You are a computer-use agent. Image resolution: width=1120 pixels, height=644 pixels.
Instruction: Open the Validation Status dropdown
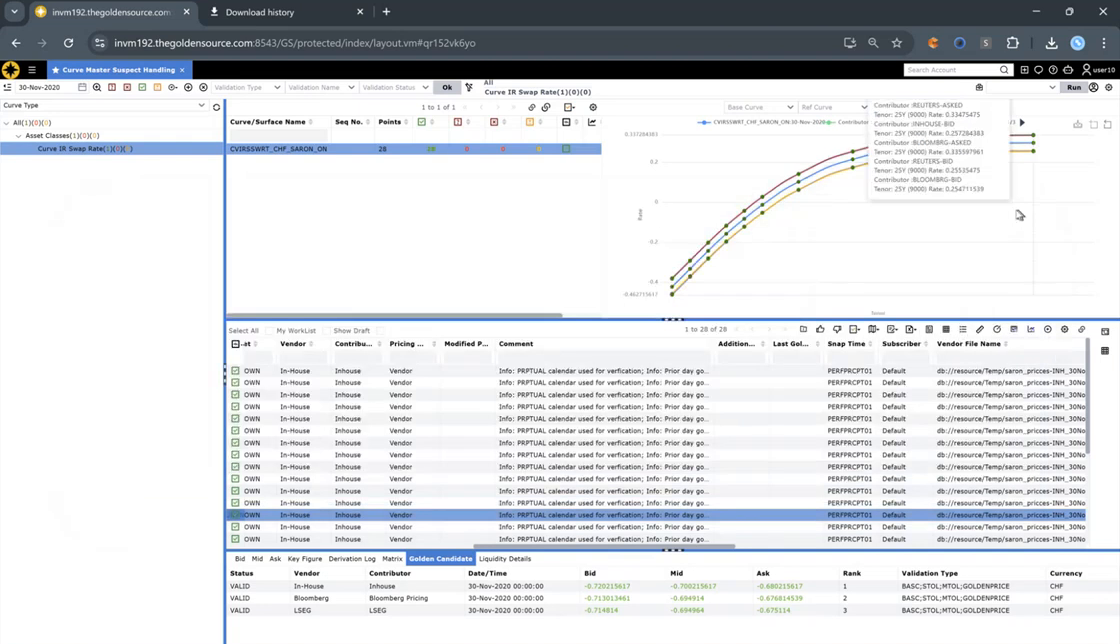click(x=395, y=87)
